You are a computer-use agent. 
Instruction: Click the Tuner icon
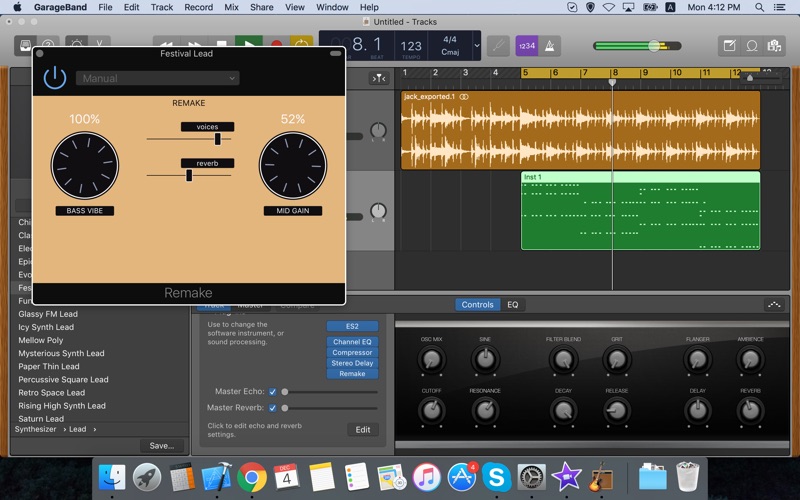[497, 46]
